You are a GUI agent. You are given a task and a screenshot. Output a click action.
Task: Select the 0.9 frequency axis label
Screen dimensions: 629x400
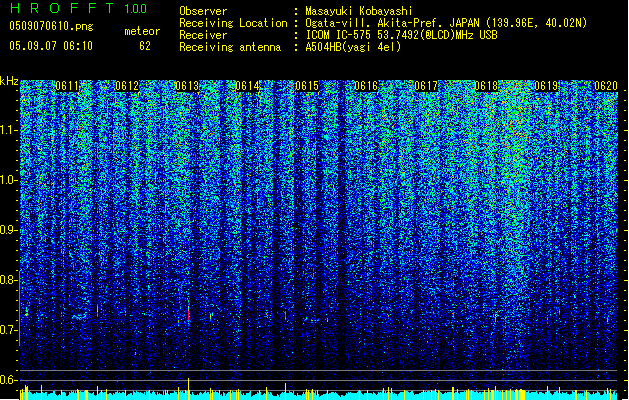point(9,230)
